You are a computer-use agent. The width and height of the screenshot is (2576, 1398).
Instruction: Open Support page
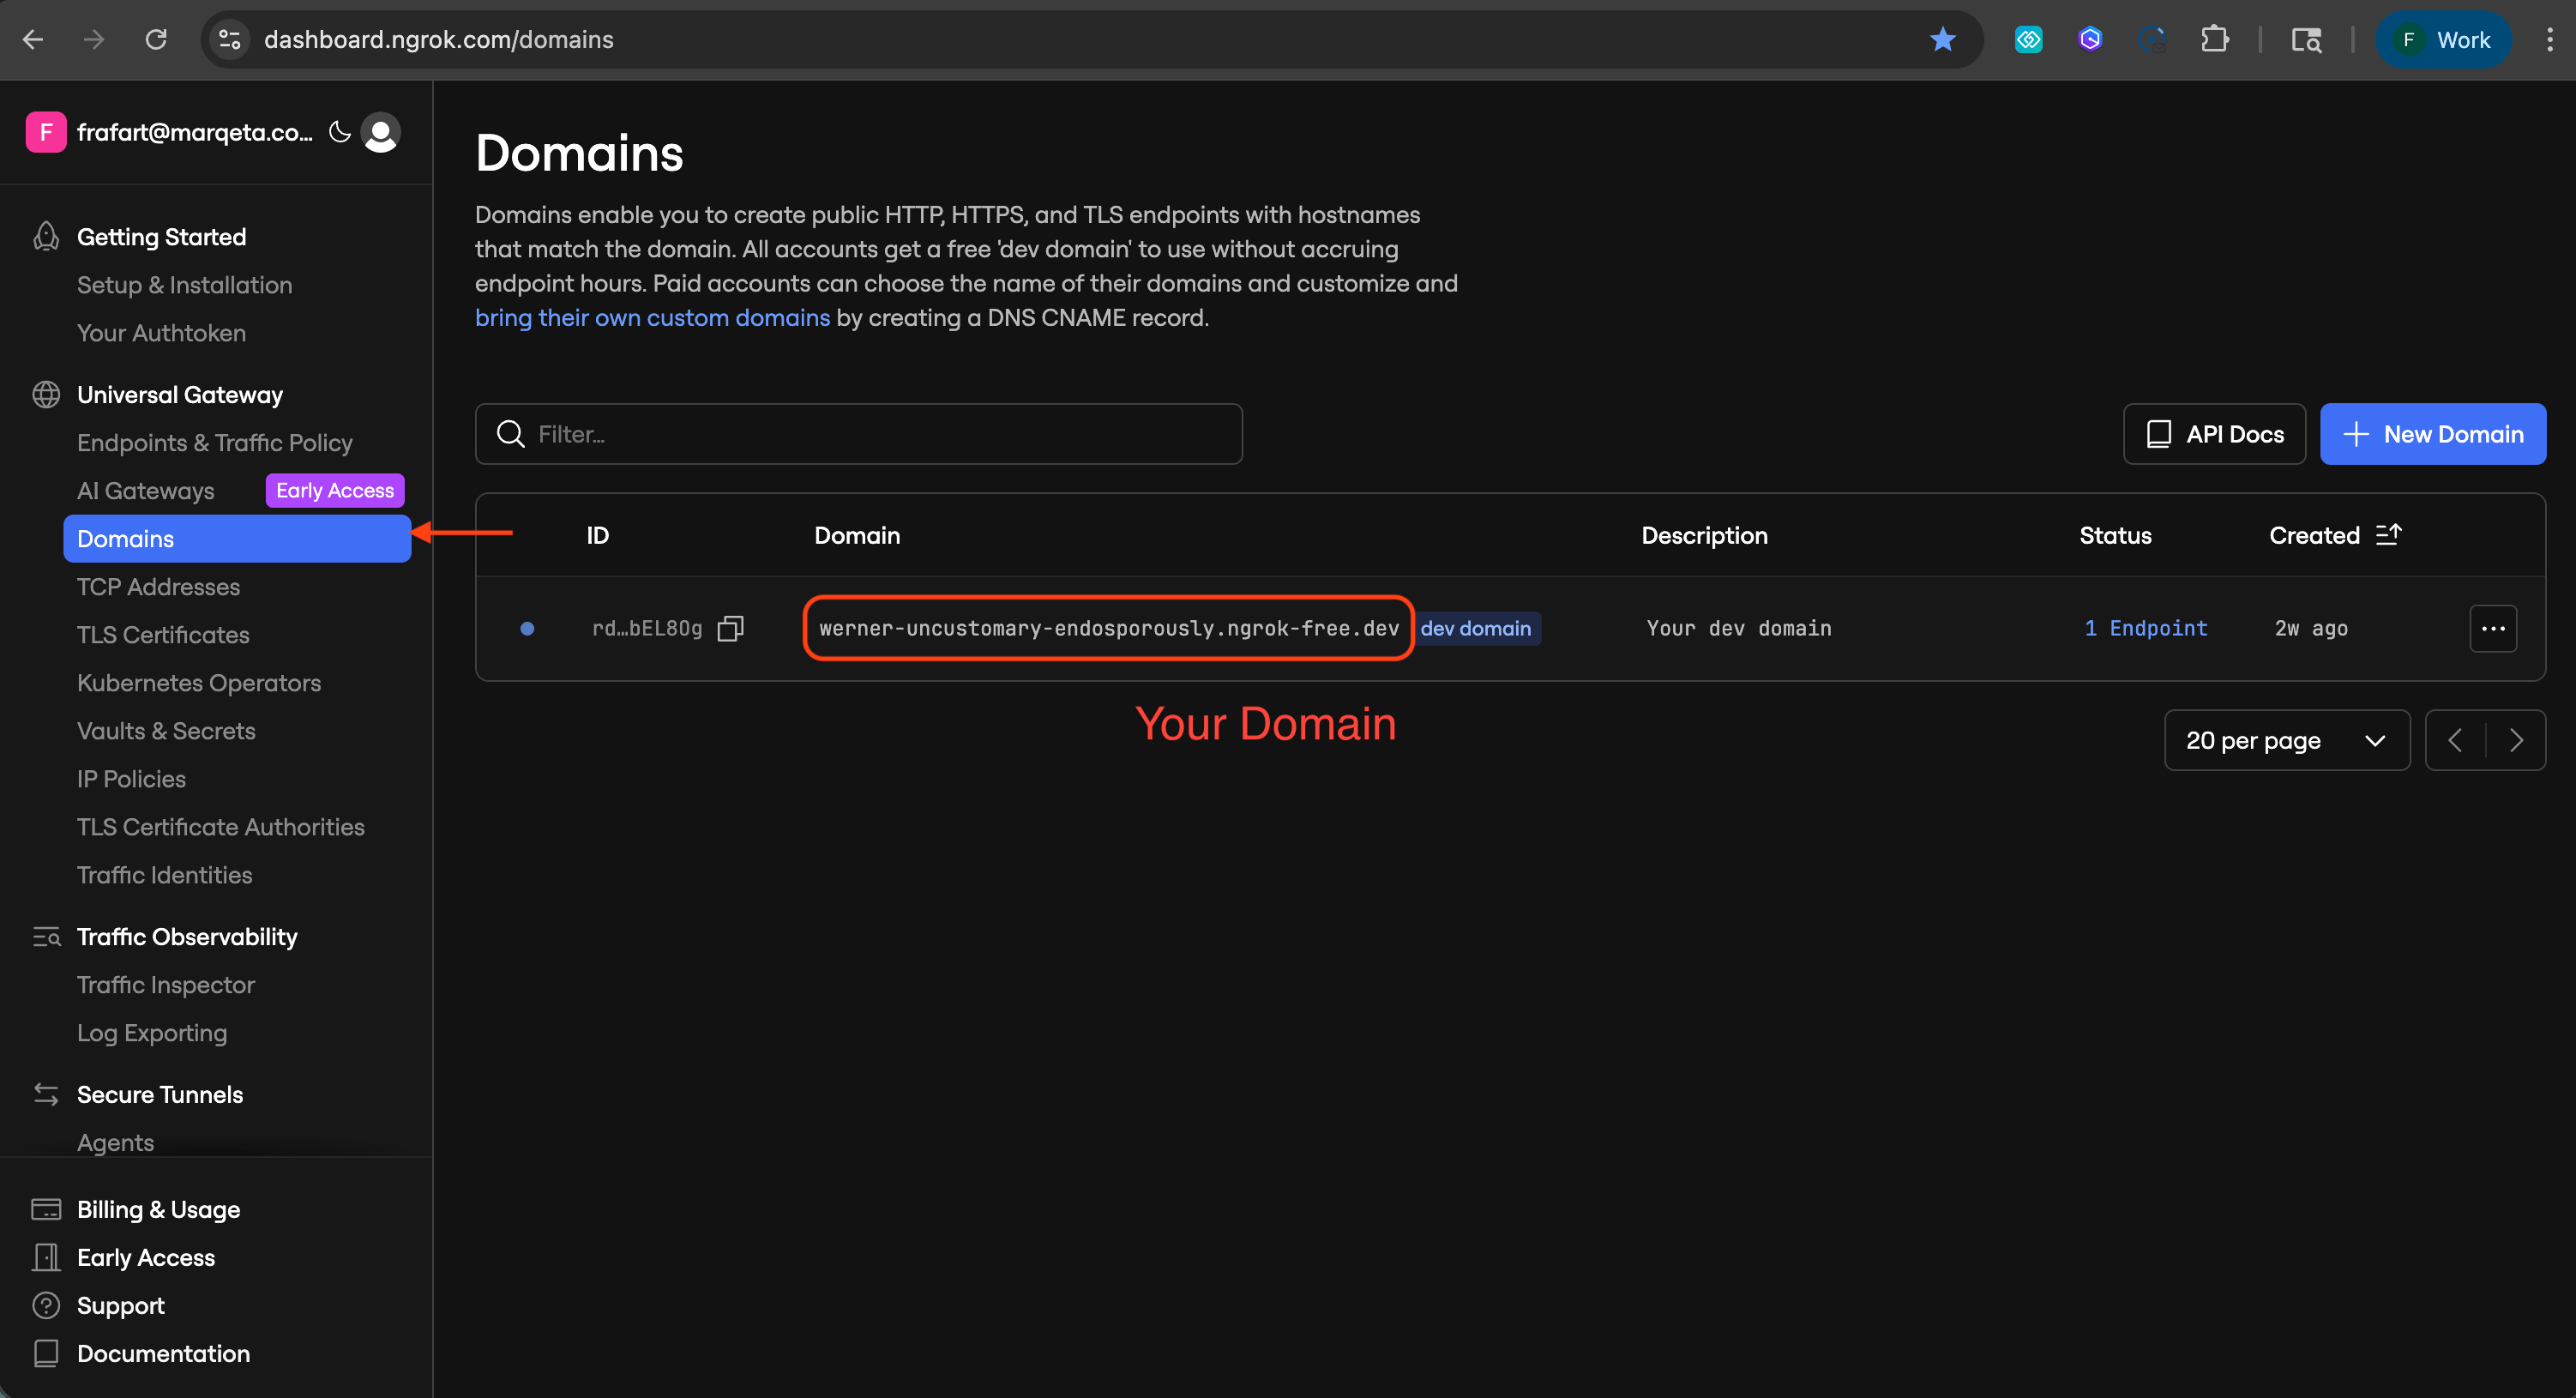coord(120,1306)
